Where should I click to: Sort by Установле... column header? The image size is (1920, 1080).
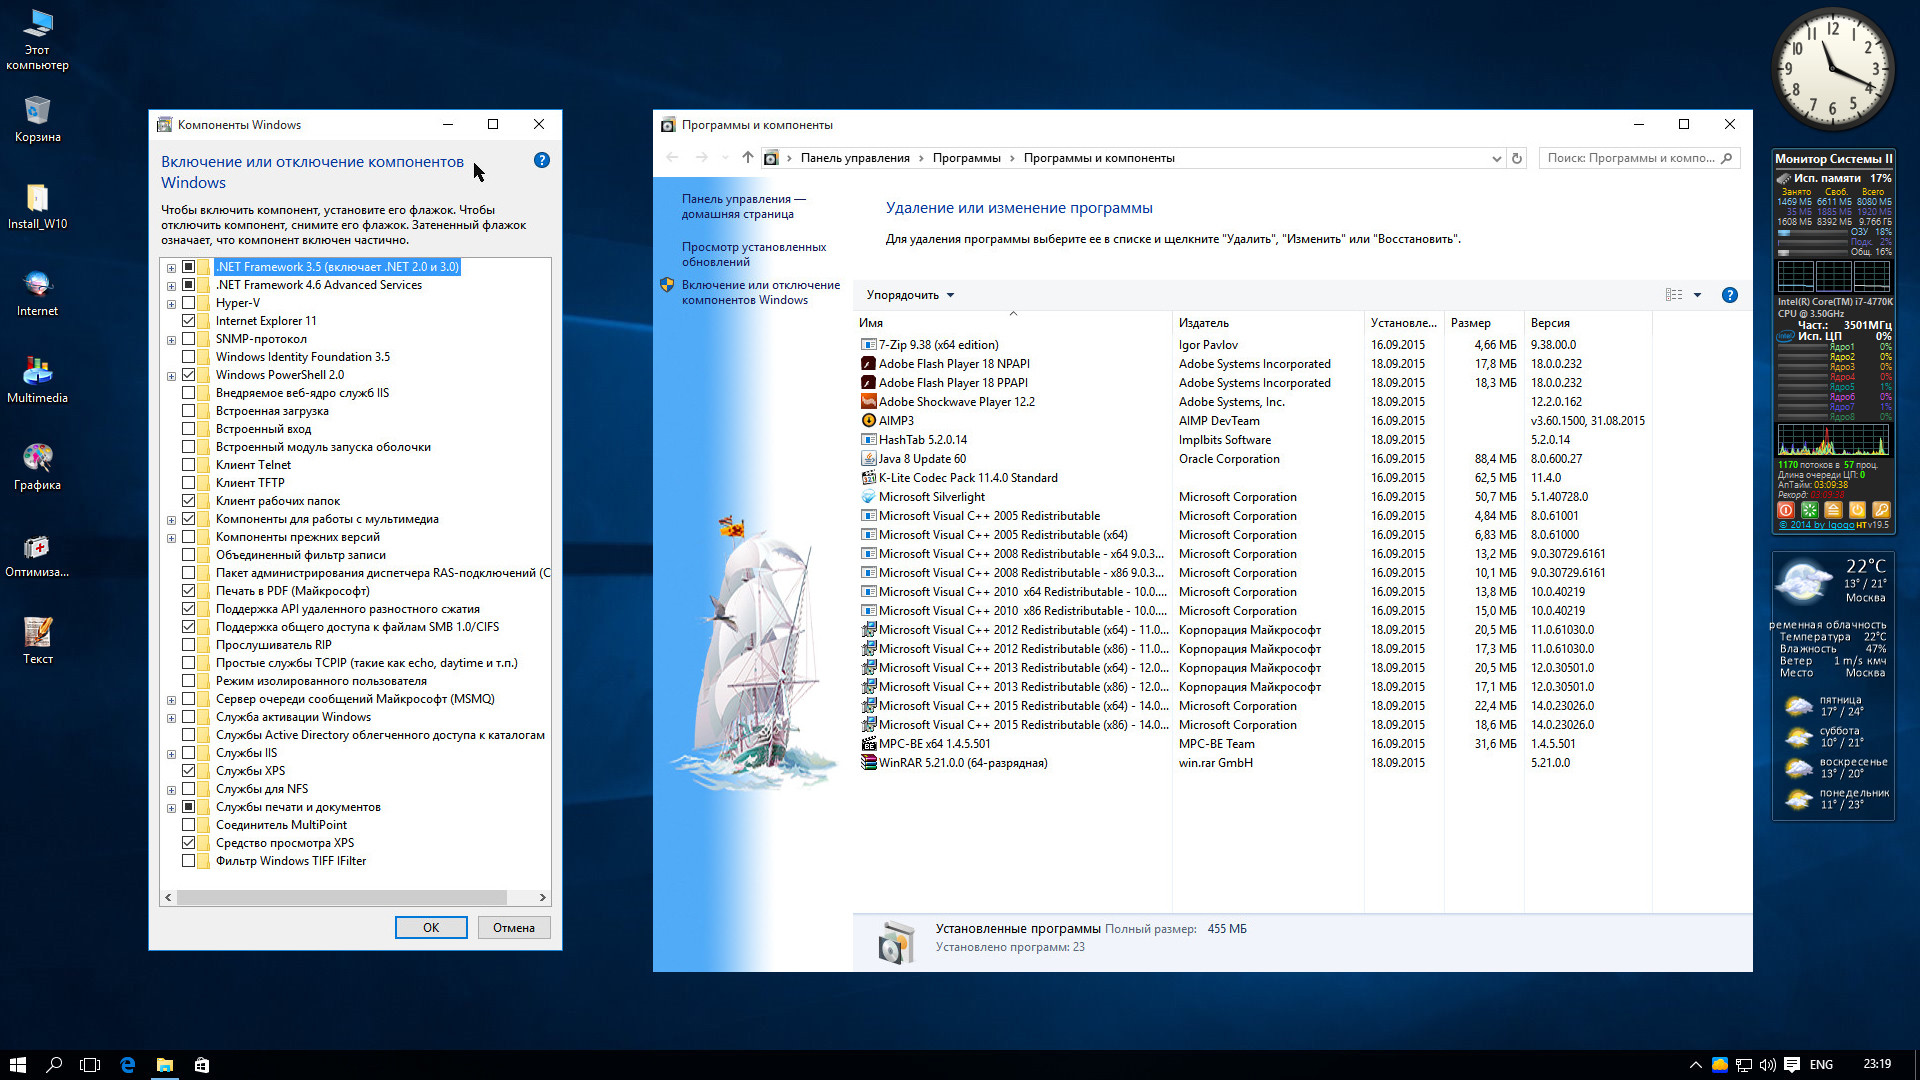pos(1404,323)
